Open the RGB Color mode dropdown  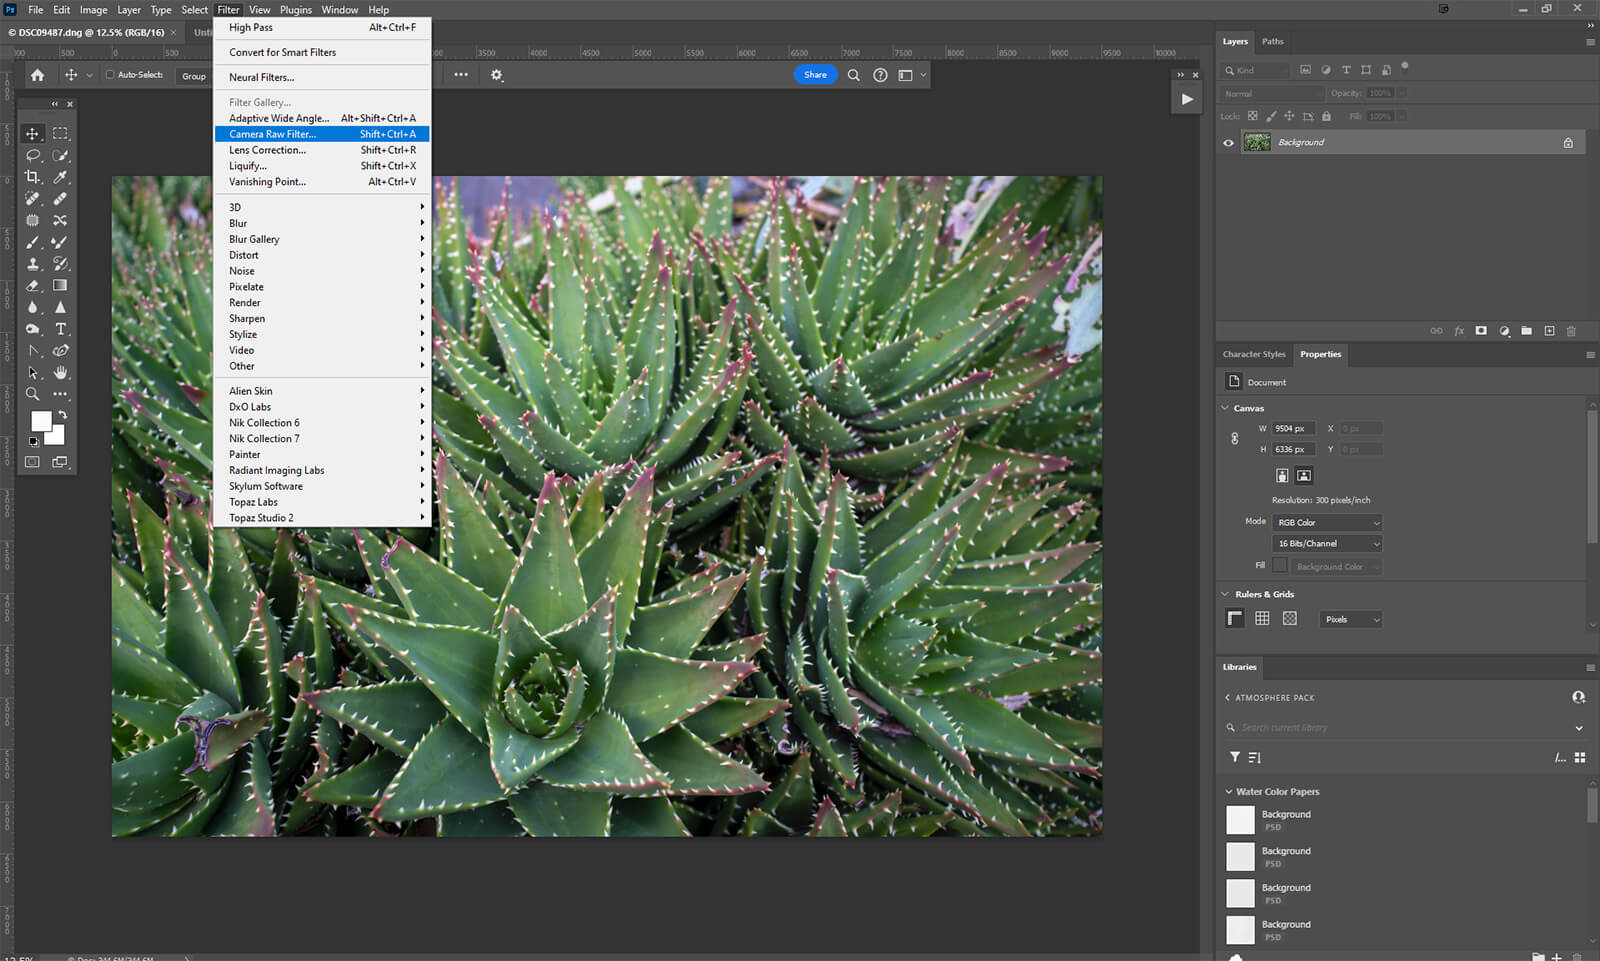[x=1327, y=522]
